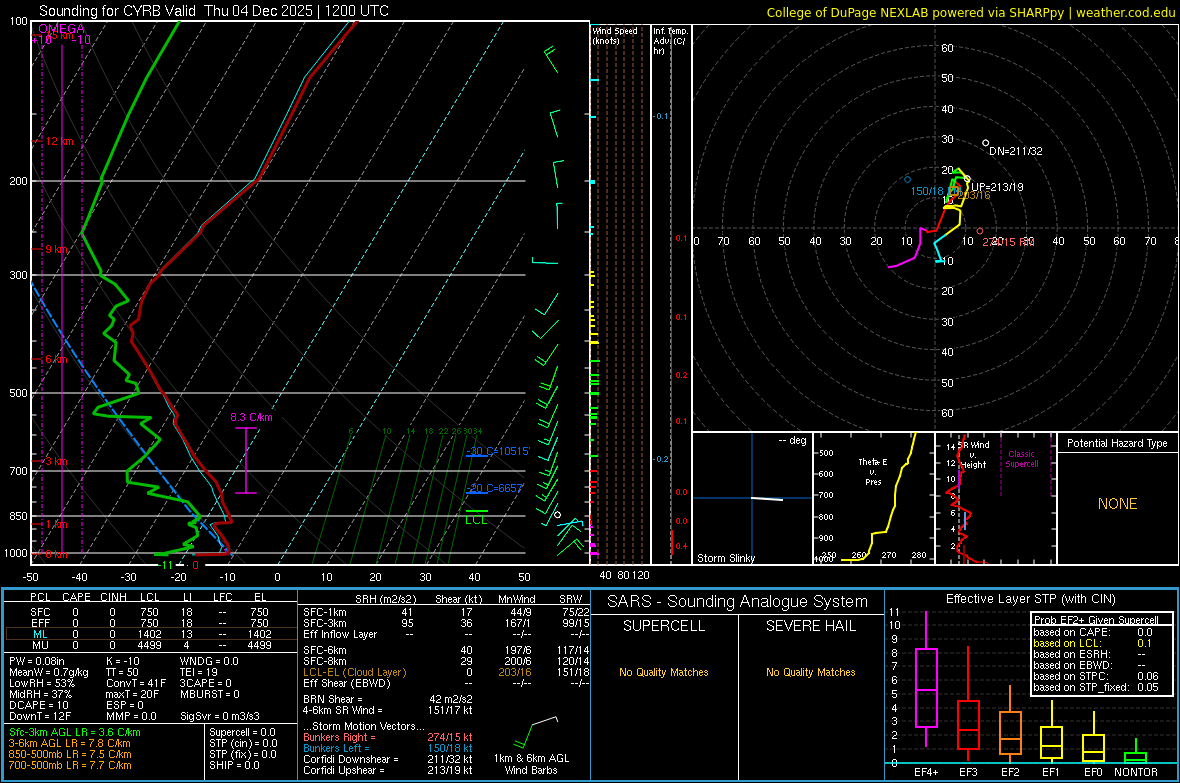
Task: Click the 'Supercell = 0.0' value
Action: click(x=242, y=732)
